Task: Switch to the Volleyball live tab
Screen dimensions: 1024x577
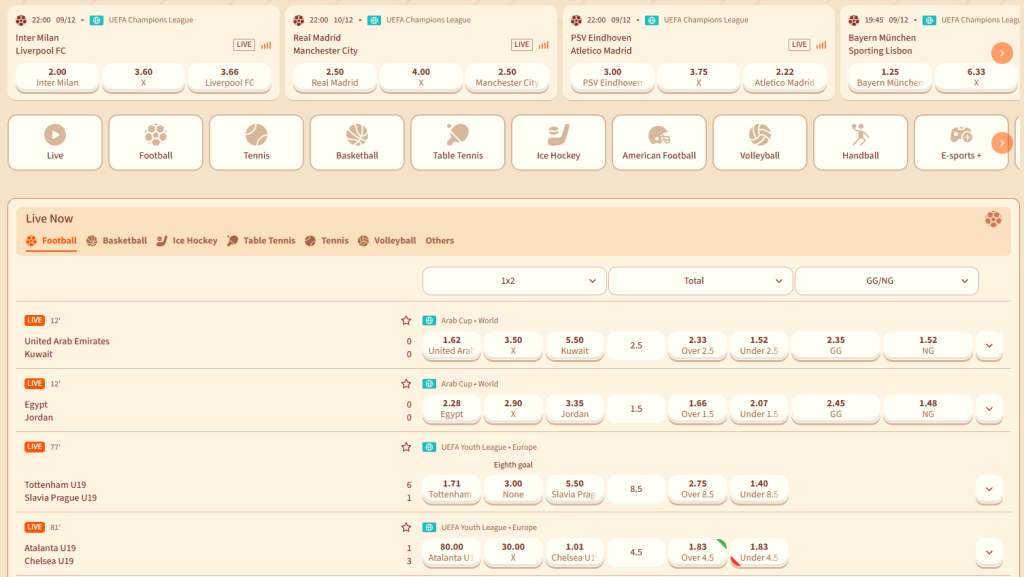Action: pyautogui.click(x=387, y=241)
